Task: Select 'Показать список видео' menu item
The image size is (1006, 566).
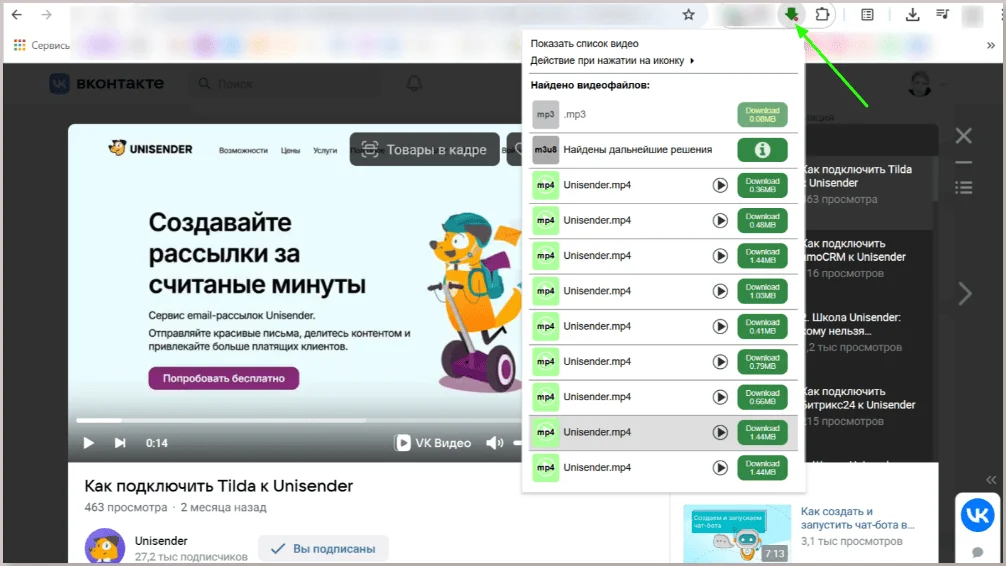Action: click(584, 44)
